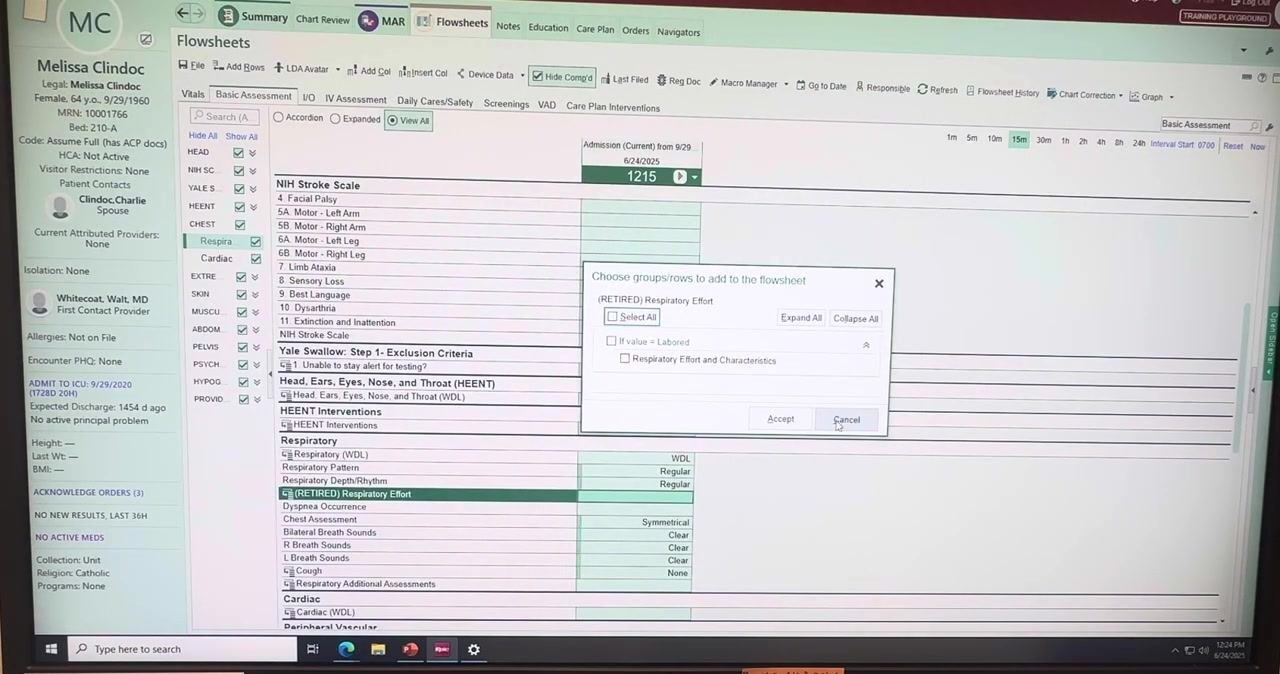Select the 30m time interval
This screenshot has height=674, width=1280.
pos(1043,140)
